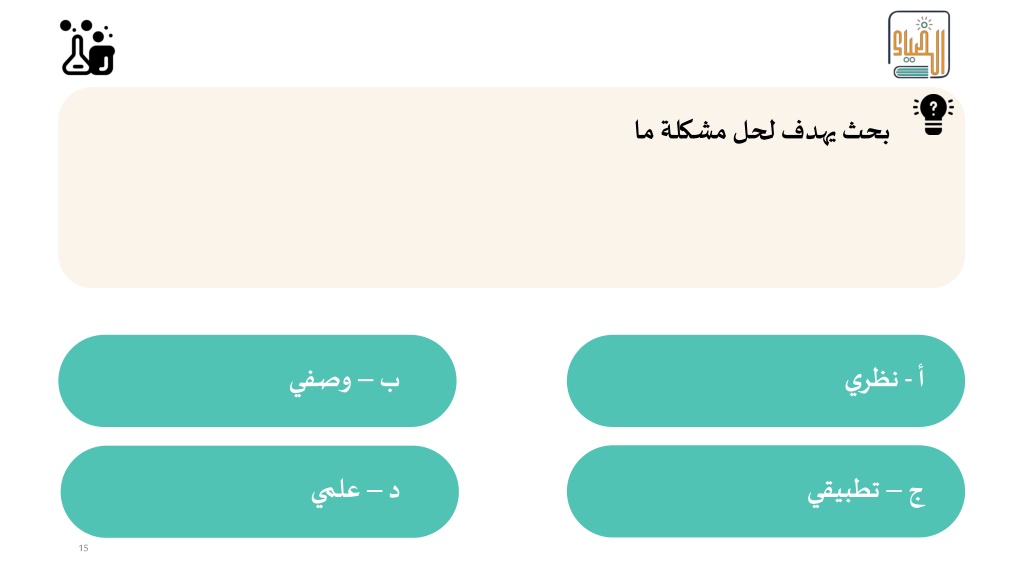Image resolution: width=1024 pixels, height=576 pixels.
Task: Select answer ب – وصفي
Action: [257, 381]
